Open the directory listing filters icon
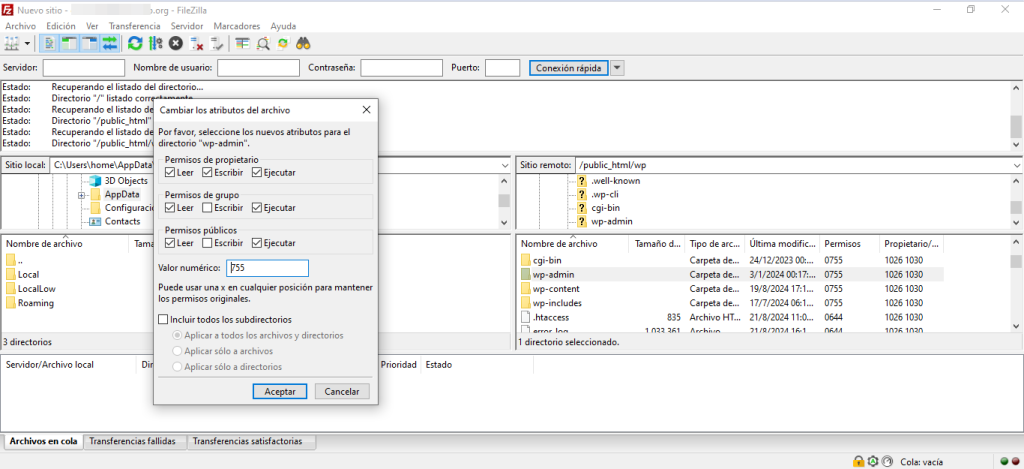Screen dimensions: 1024x469 pos(243,44)
